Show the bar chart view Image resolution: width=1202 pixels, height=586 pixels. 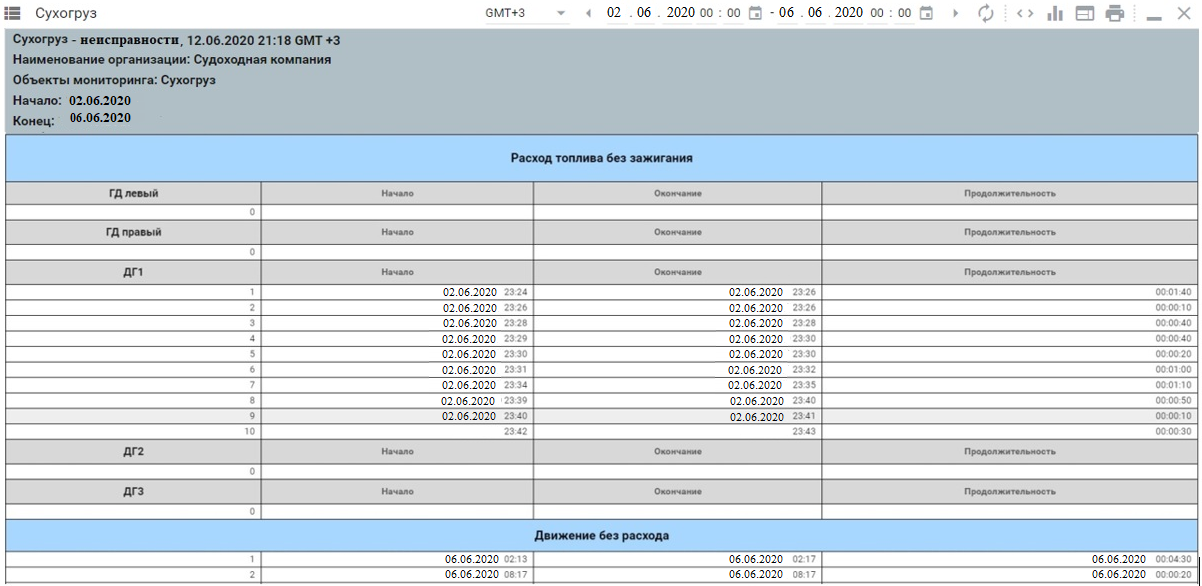click(x=1054, y=13)
